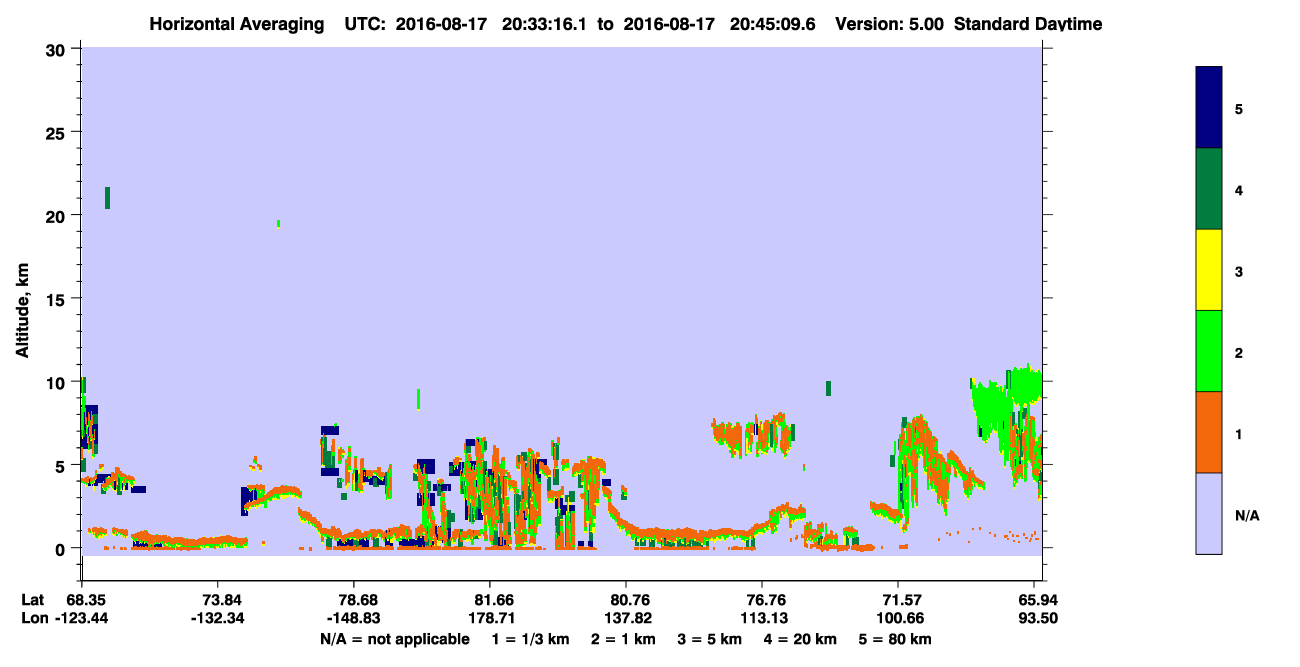Image resolution: width=1300 pixels, height=667 pixels.
Task: Click the longitude value 93.50
Action: (x=1038, y=618)
